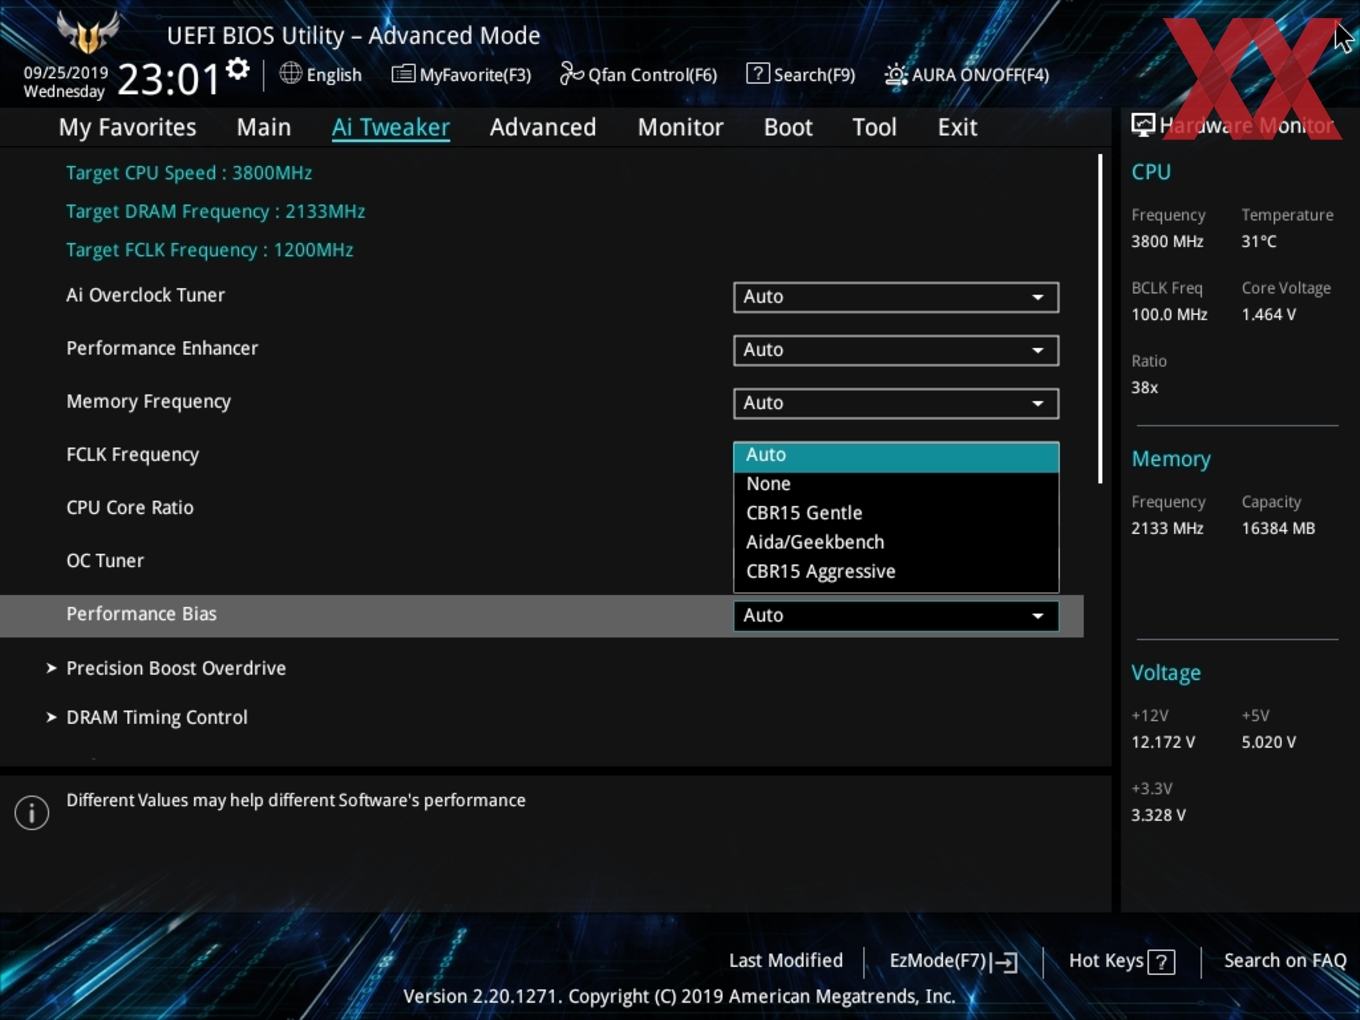The width and height of the screenshot is (1360, 1020).
Task: Click the settings gear beside the clock
Action: click(238, 69)
